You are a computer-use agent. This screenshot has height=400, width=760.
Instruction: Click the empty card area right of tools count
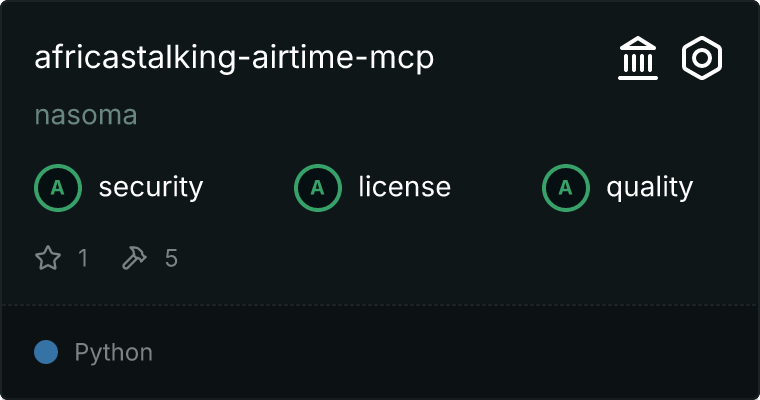click(465, 258)
